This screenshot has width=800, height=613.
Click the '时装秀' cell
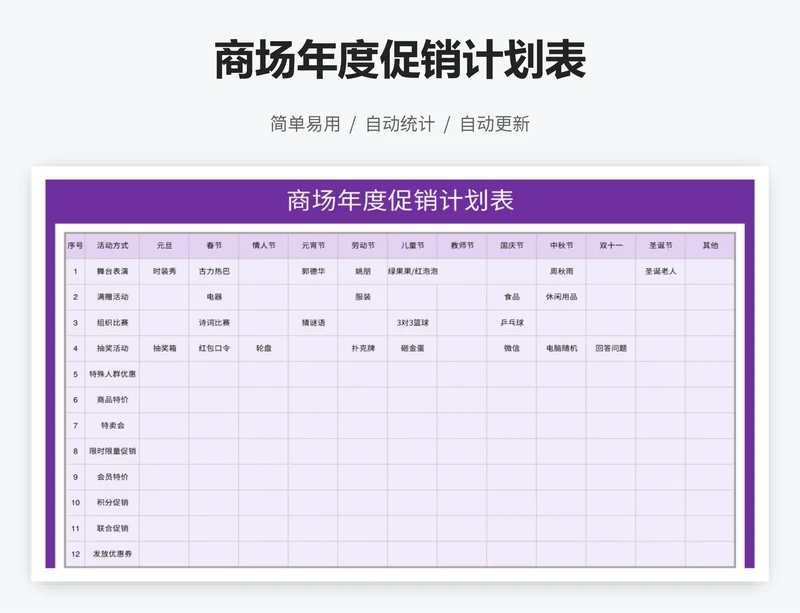click(164, 272)
